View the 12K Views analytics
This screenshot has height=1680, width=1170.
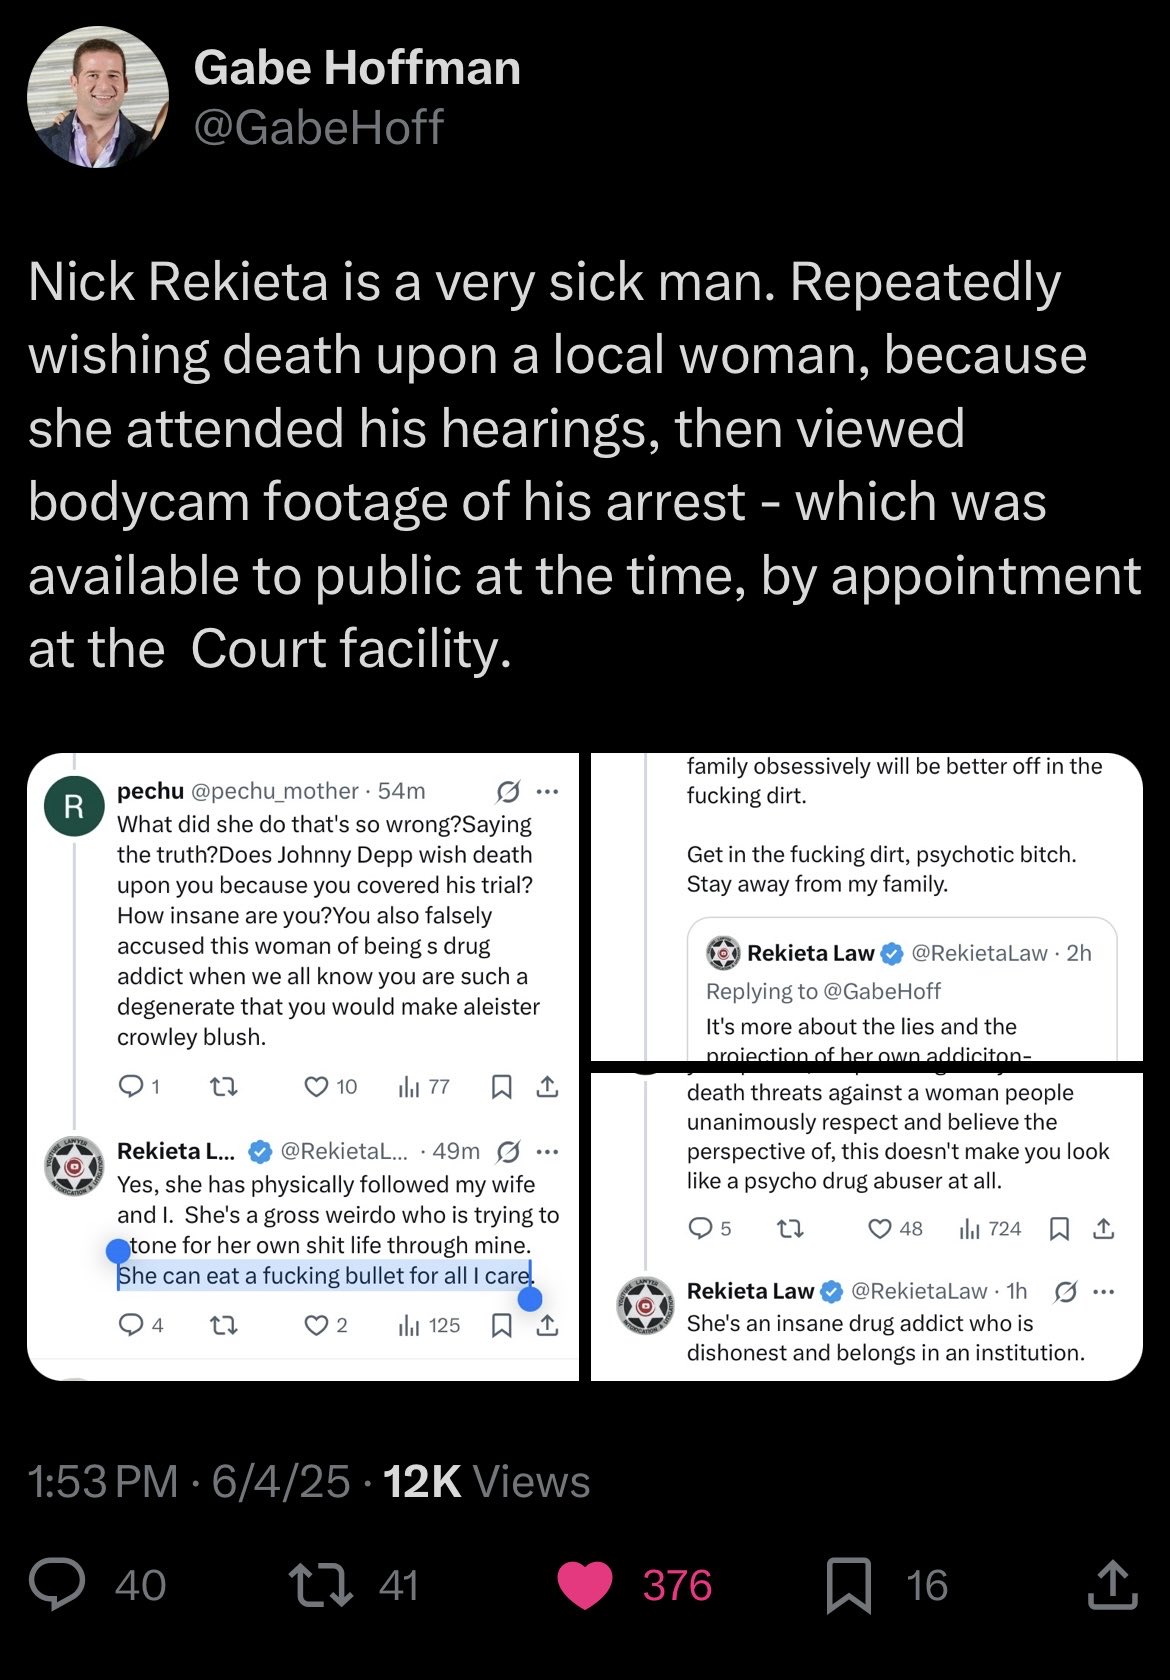coord(487,1482)
